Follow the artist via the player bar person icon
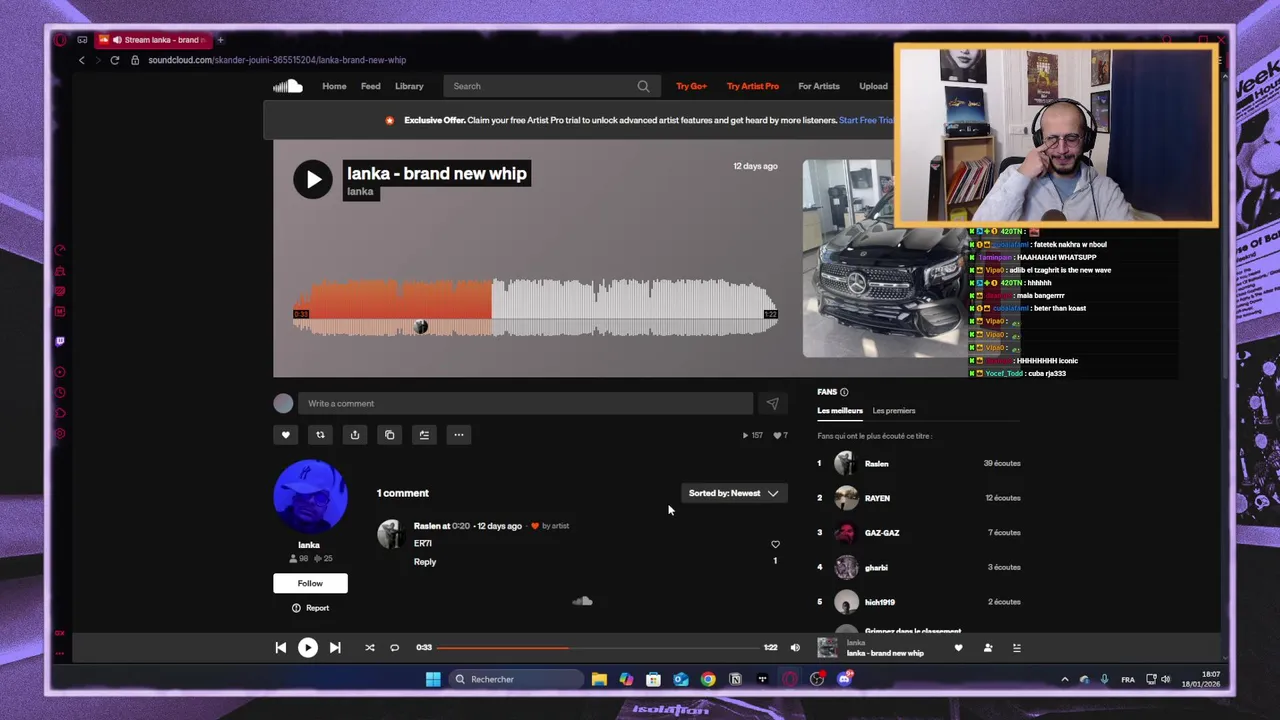The height and width of the screenshot is (720, 1280). pyautogui.click(x=988, y=648)
